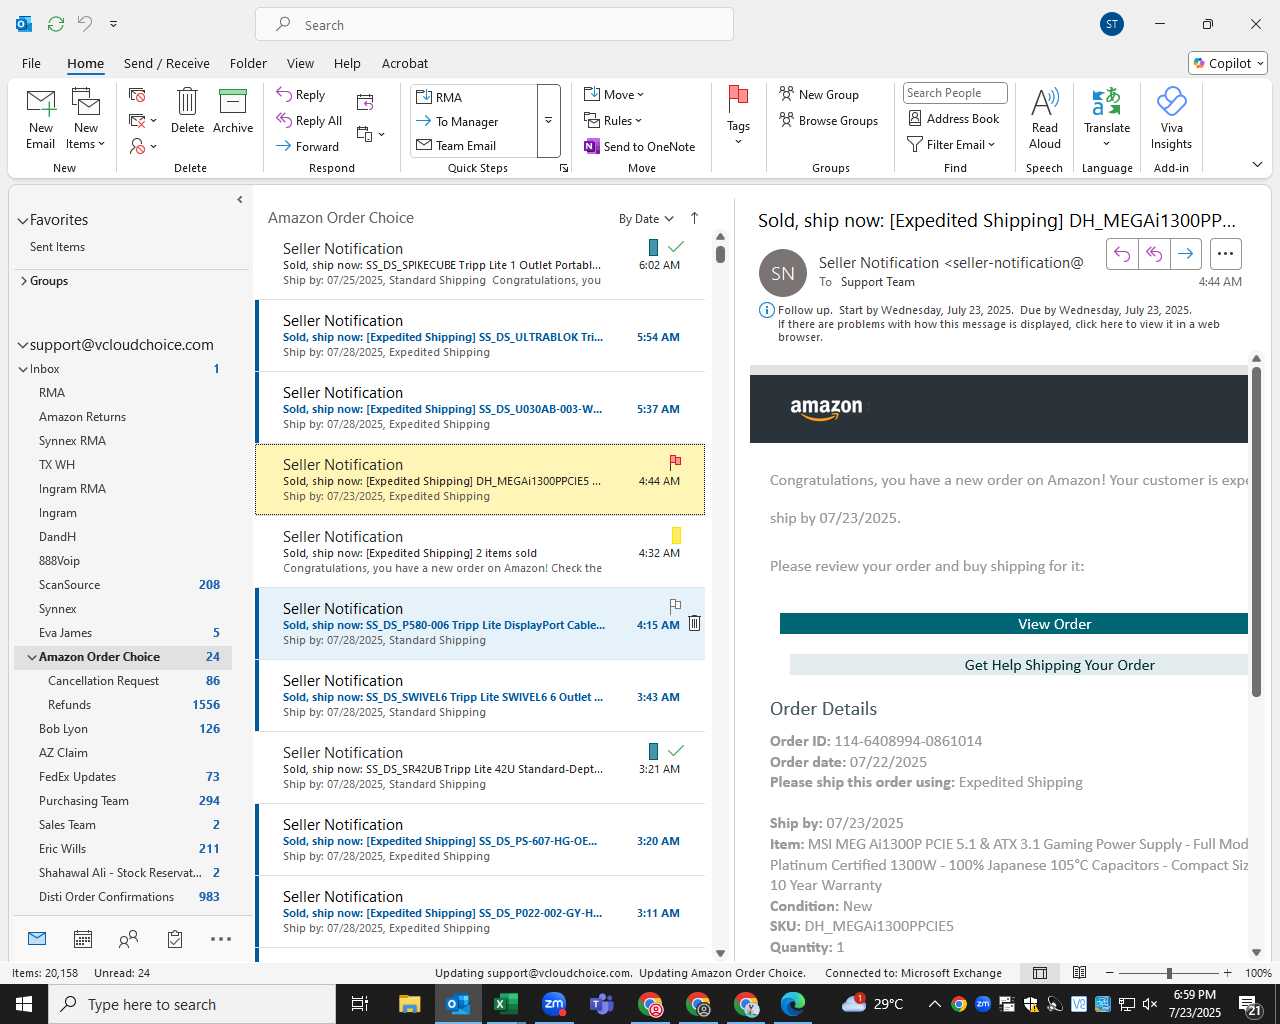Open the Translate tool
The width and height of the screenshot is (1280, 1024).
coord(1107,118)
